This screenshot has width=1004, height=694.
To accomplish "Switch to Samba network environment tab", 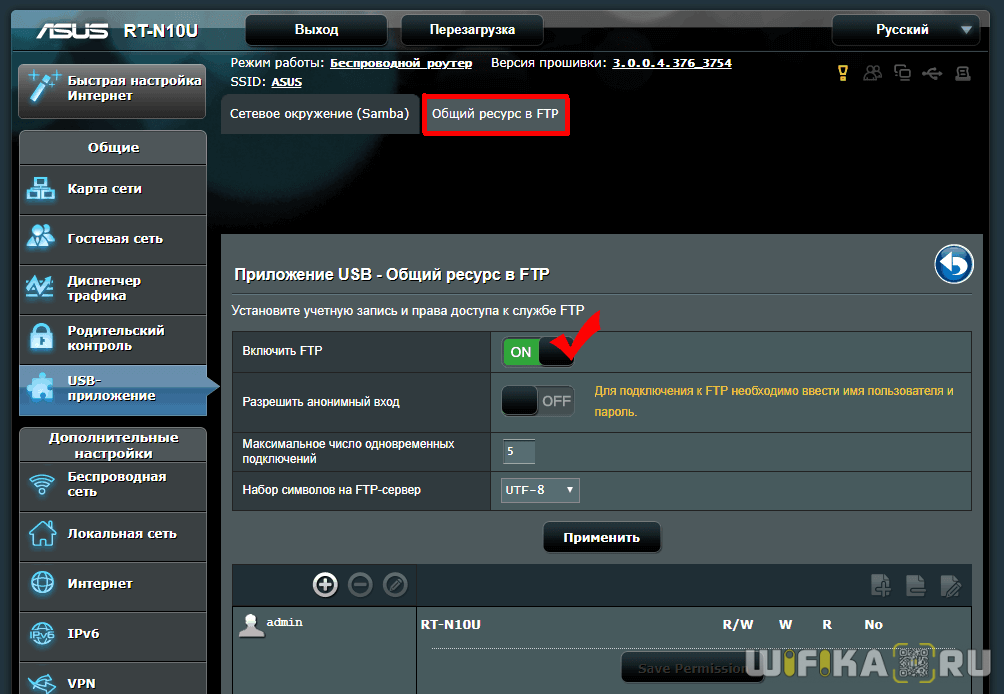I will [320, 114].
